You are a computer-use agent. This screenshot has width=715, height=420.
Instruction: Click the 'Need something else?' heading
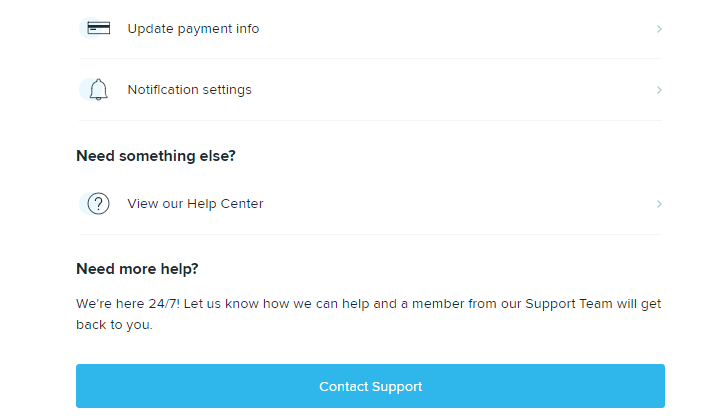pos(156,156)
